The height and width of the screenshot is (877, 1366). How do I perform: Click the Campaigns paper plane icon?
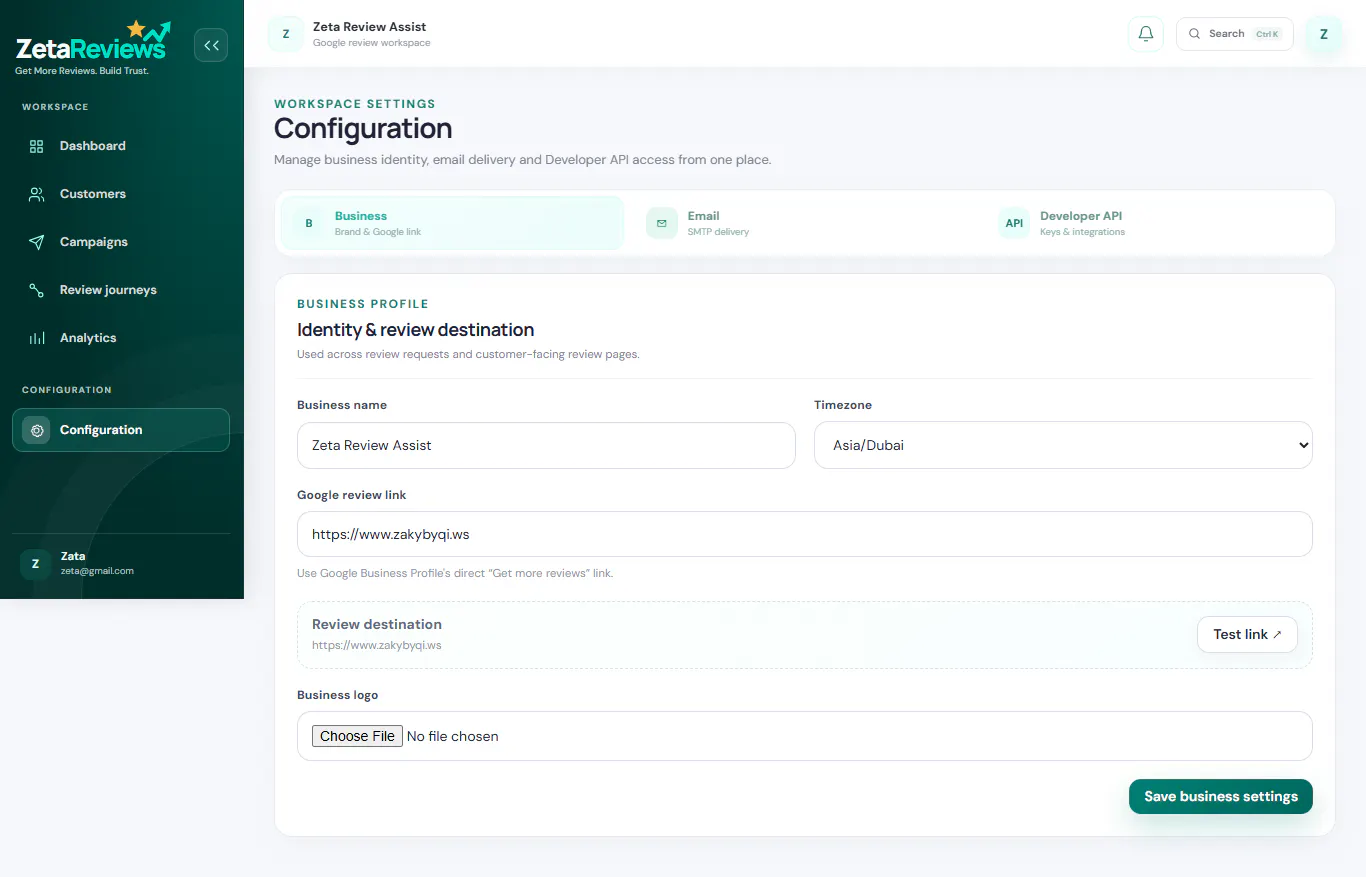(x=37, y=242)
